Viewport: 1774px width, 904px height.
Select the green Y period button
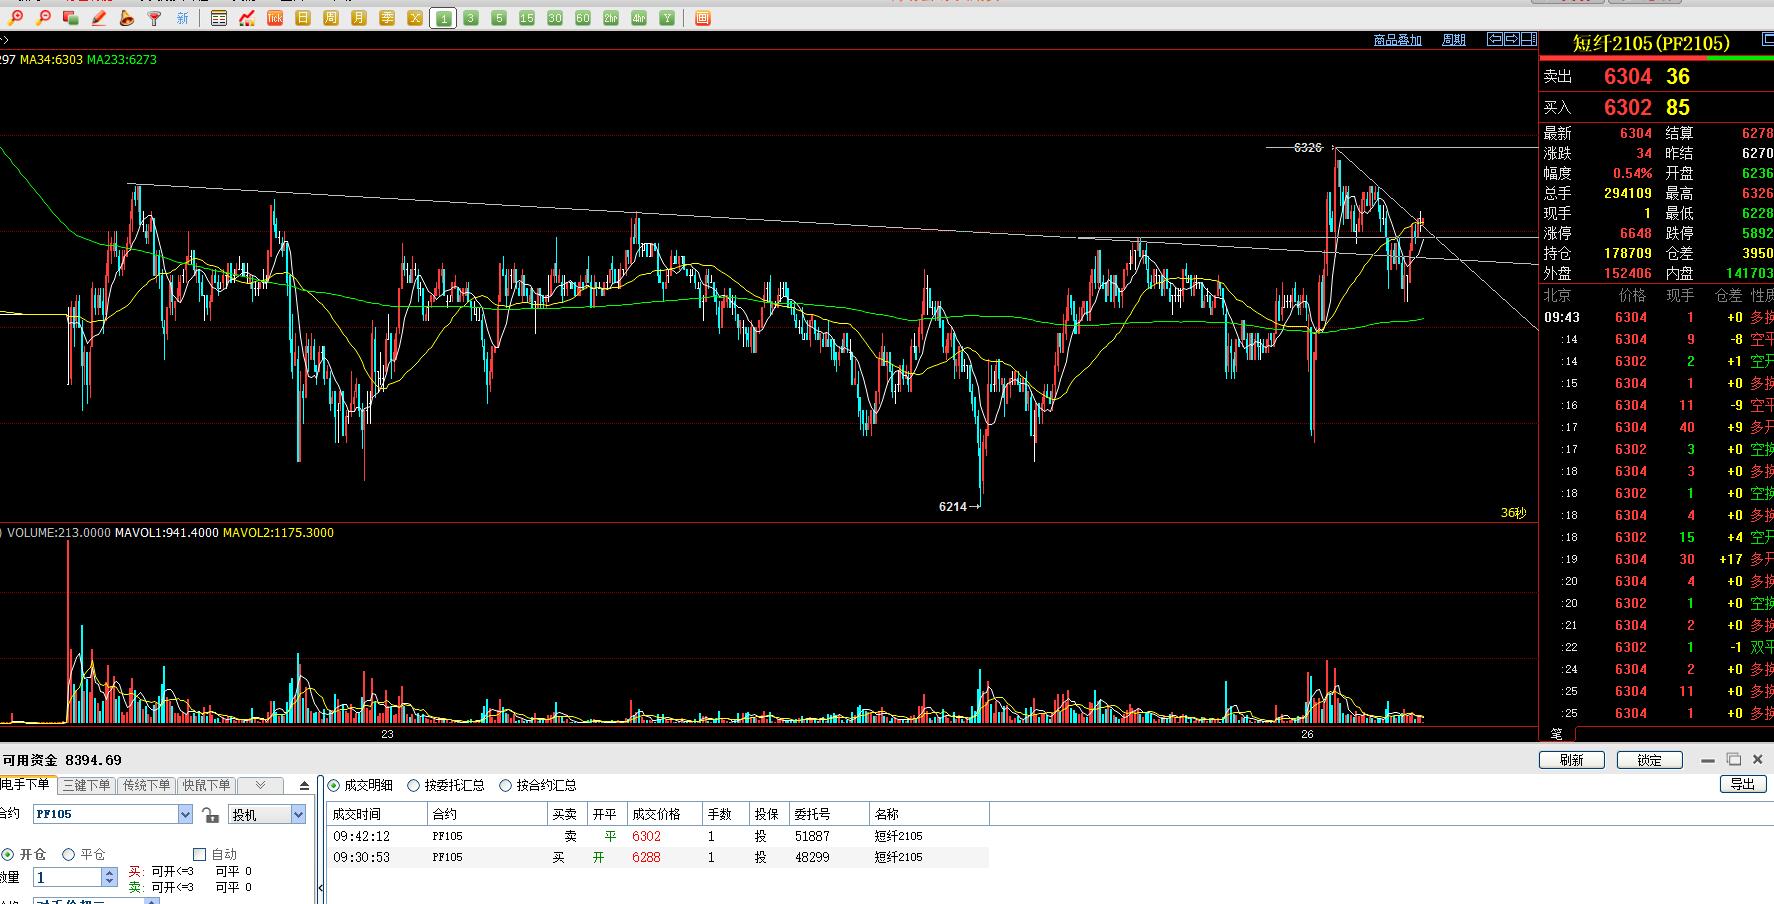(x=667, y=18)
